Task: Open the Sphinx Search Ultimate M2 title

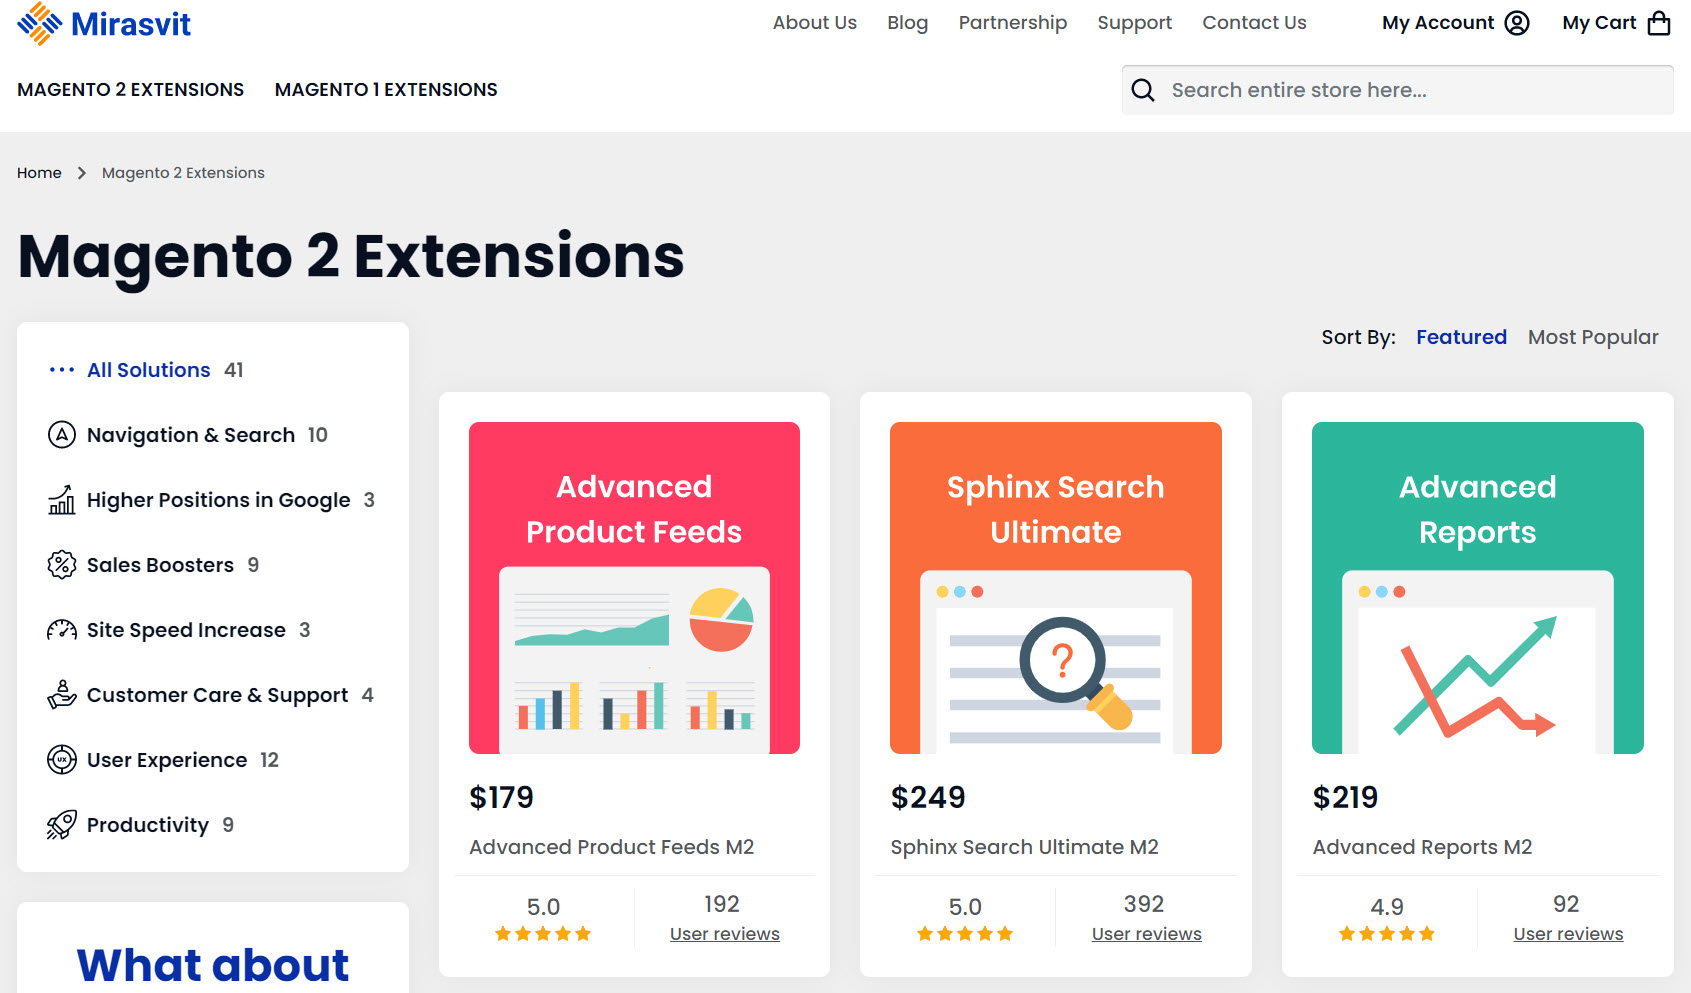Action: [x=1025, y=847]
